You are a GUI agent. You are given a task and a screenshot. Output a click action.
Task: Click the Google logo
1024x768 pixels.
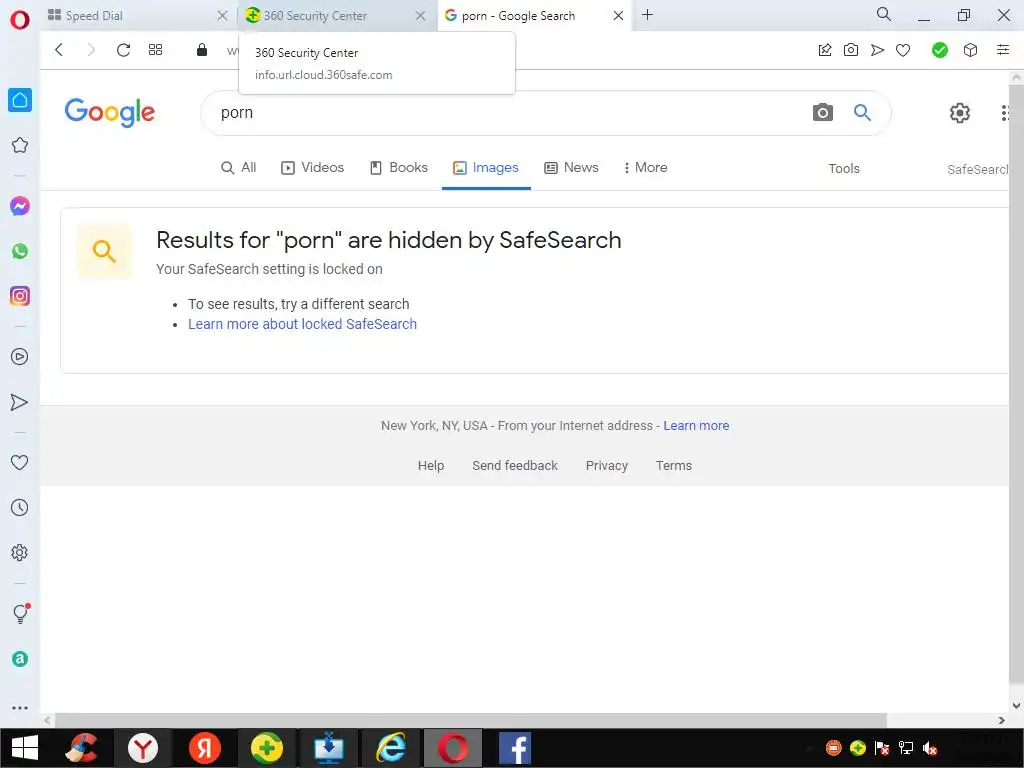[x=110, y=112]
